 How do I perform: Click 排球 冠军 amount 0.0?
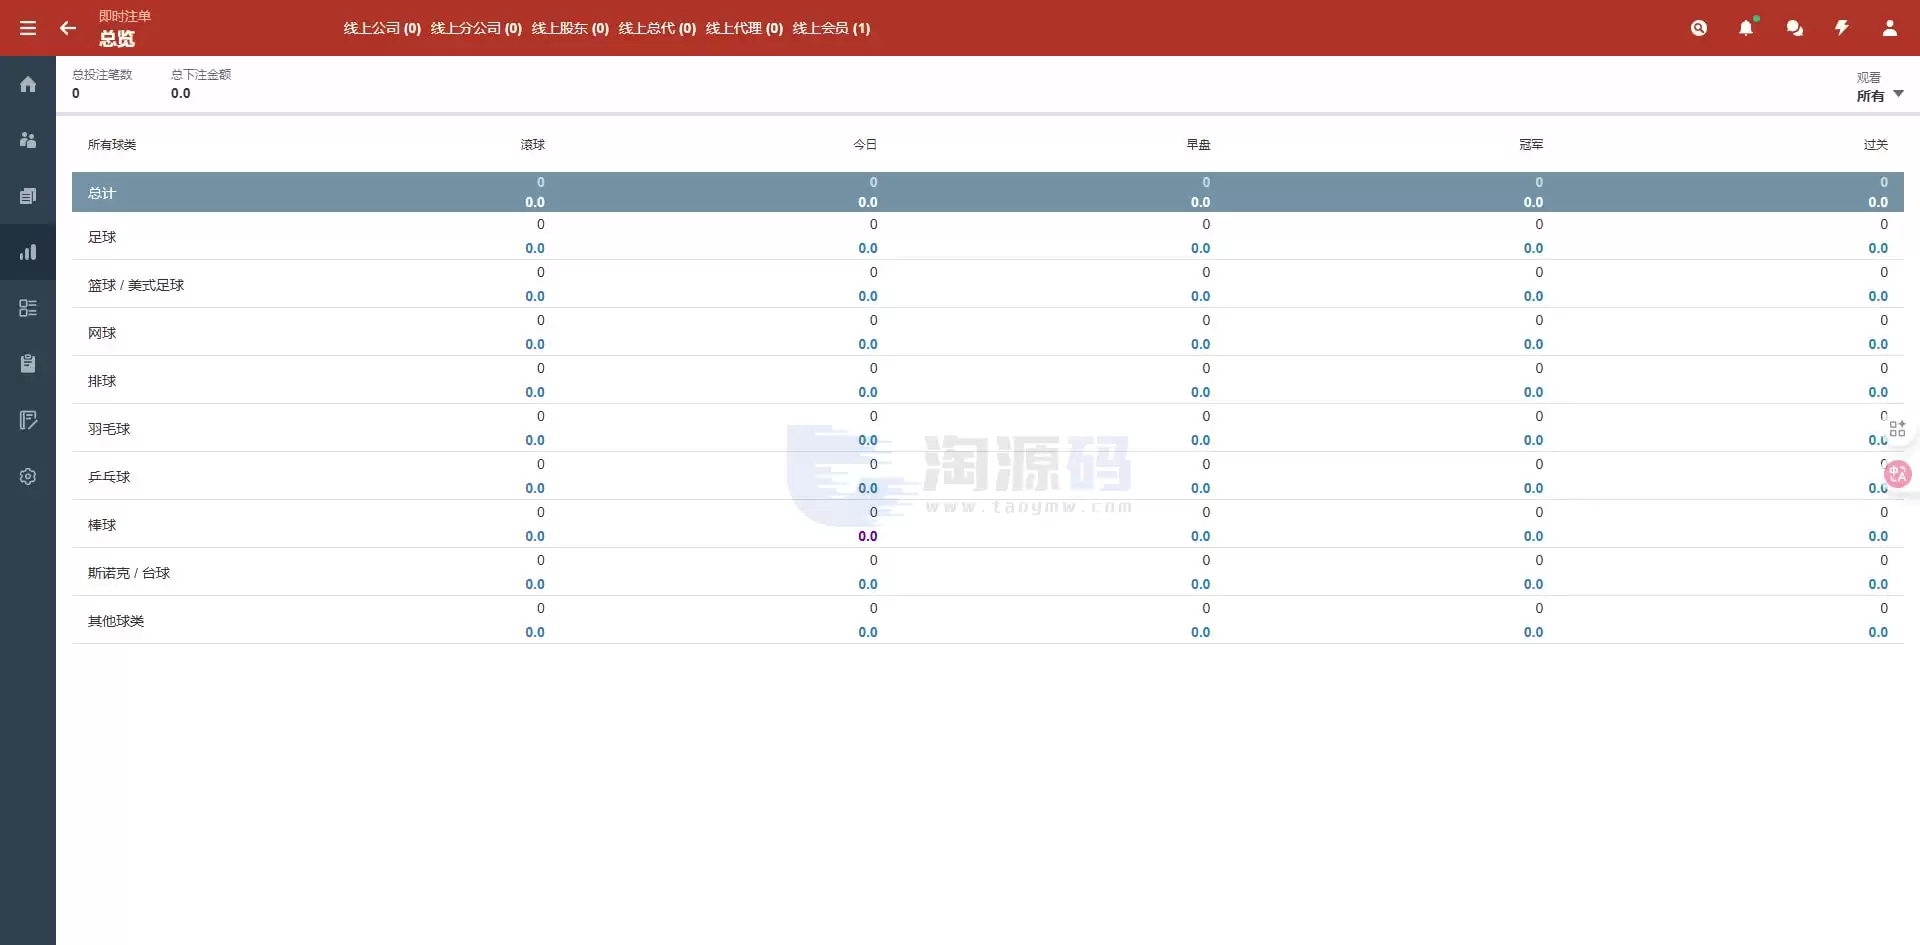tap(1533, 392)
